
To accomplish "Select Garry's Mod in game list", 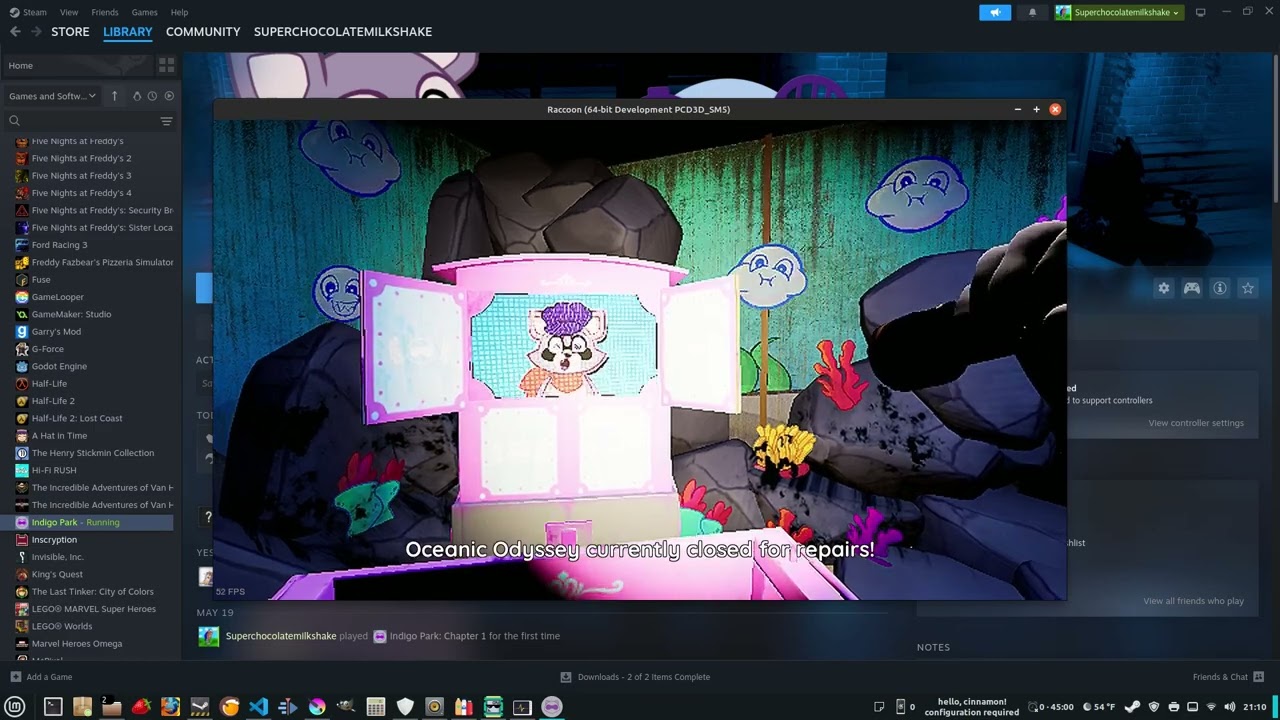I will (x=56, y=331).
